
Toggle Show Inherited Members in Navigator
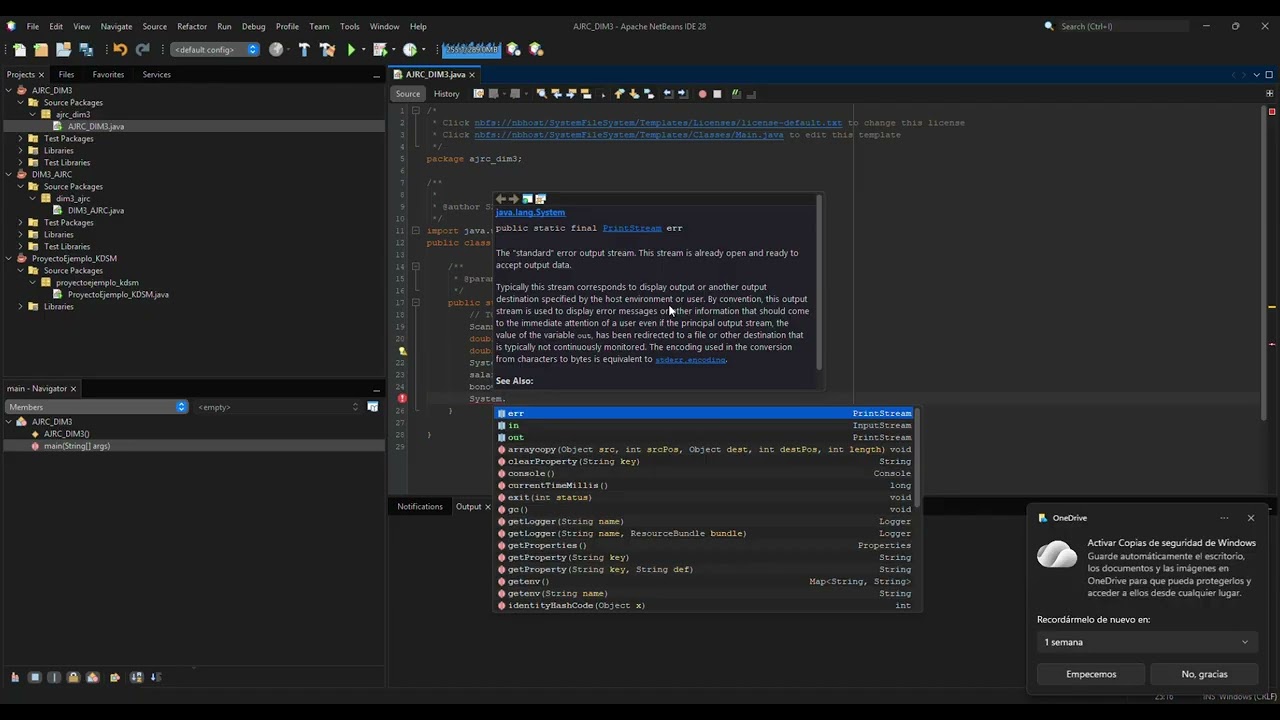click(x=14, y=677)
